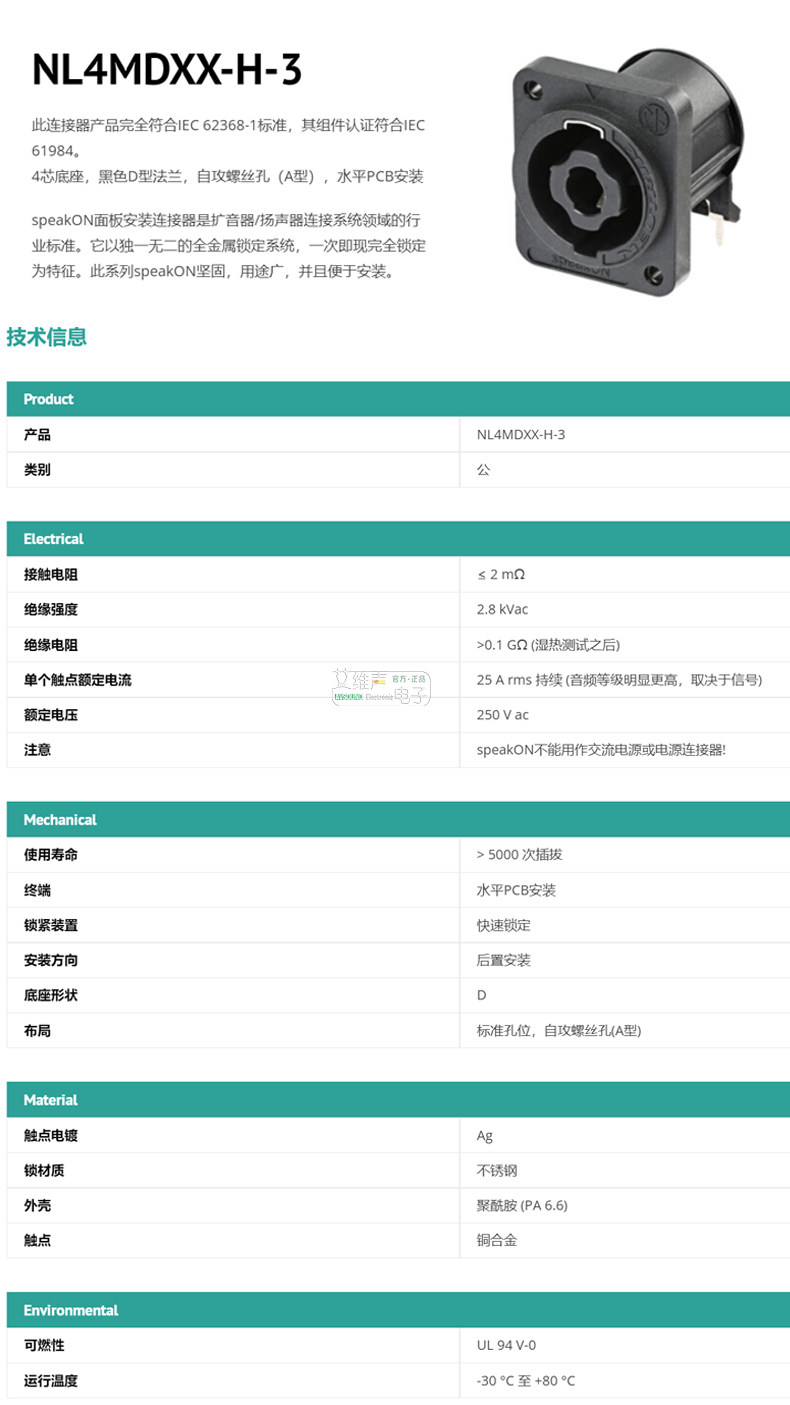Click the speakON面板安装连接器 description paragraph

pyautogui.click(x=229, y=245)
